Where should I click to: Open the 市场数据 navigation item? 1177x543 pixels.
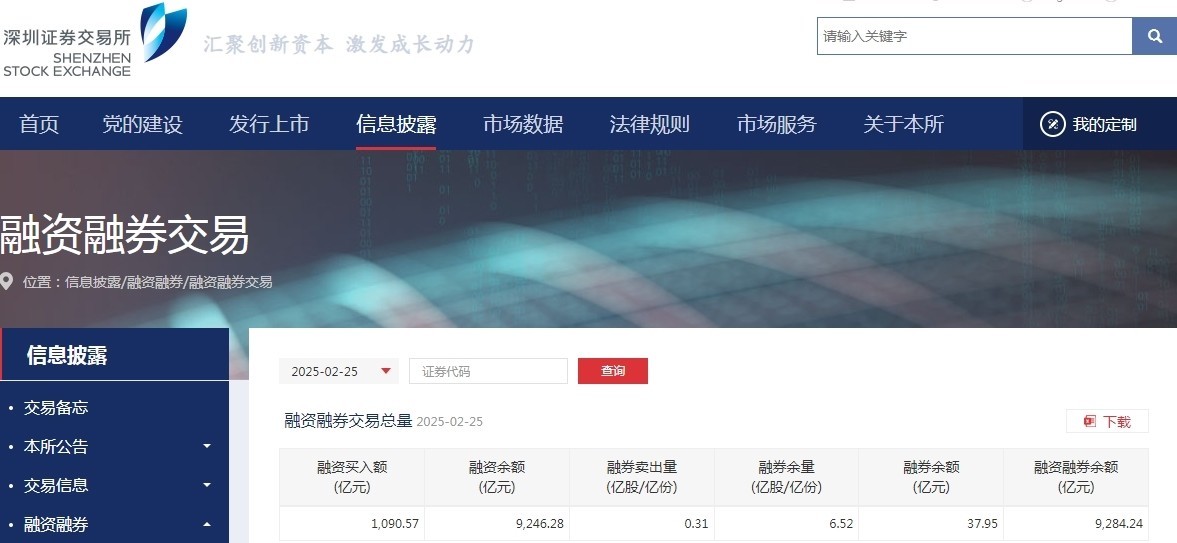point(523,124)
